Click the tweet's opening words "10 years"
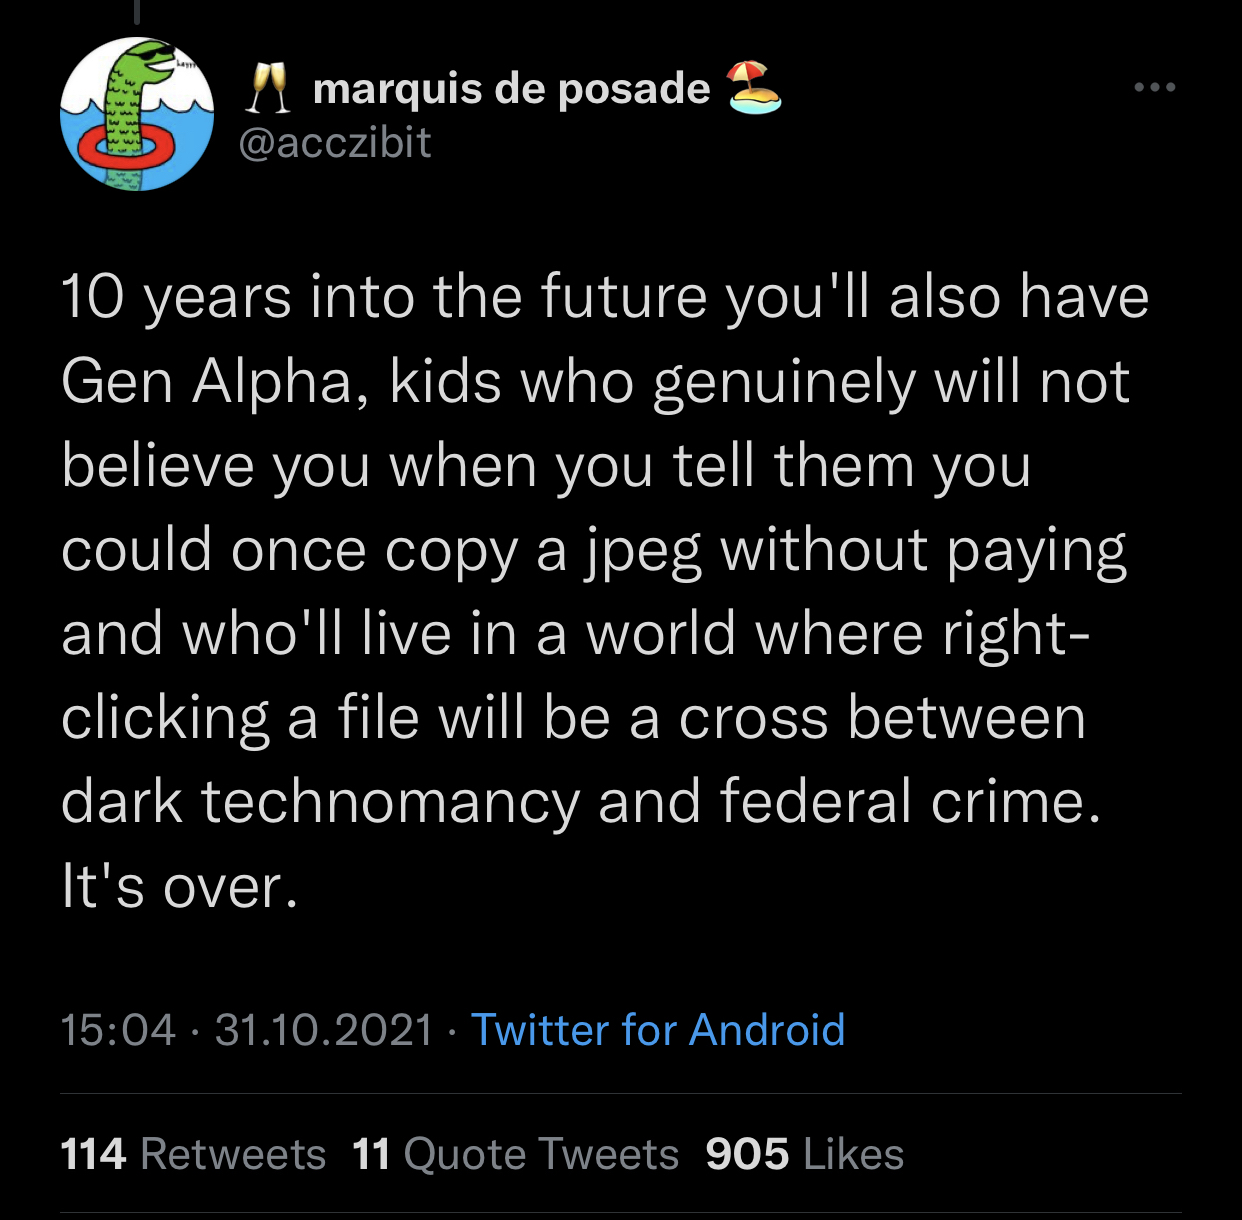The image size is (1242, 1220). coord(176,298)
